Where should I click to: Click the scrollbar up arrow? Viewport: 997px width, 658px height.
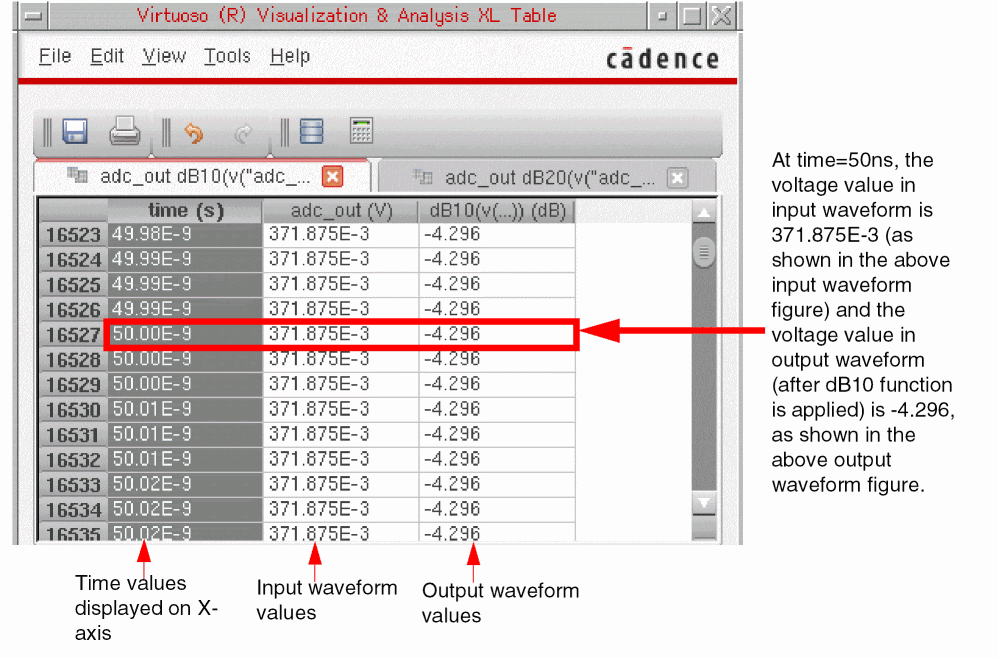tap(704, 213)
